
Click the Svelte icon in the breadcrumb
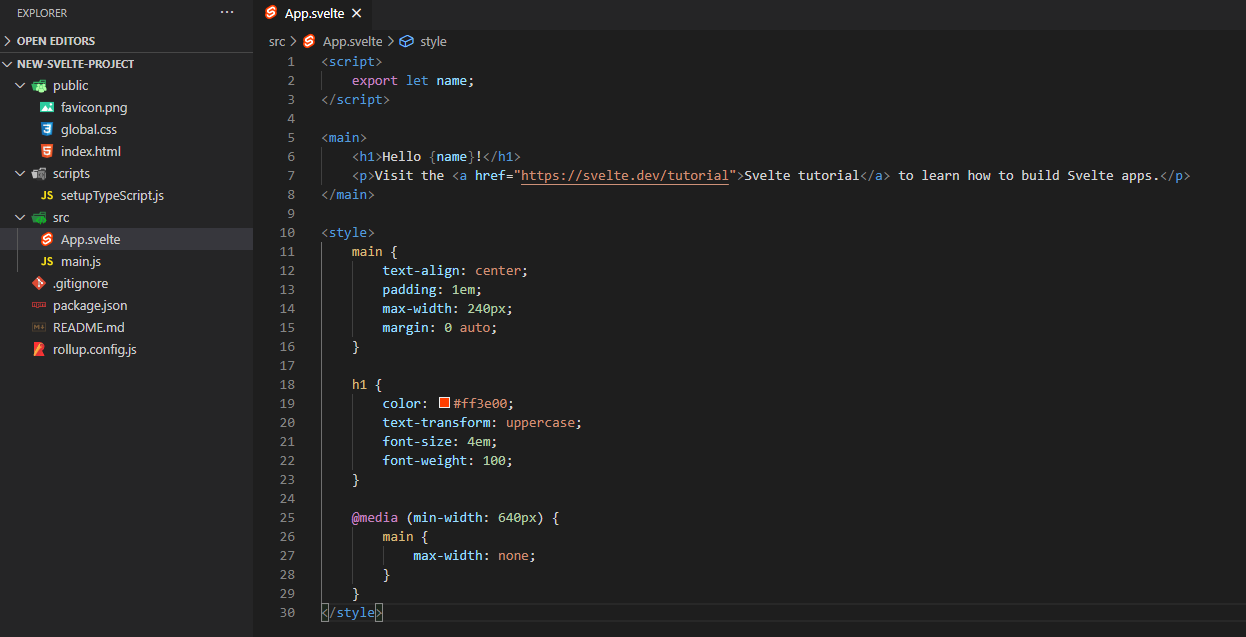point(309,41)
